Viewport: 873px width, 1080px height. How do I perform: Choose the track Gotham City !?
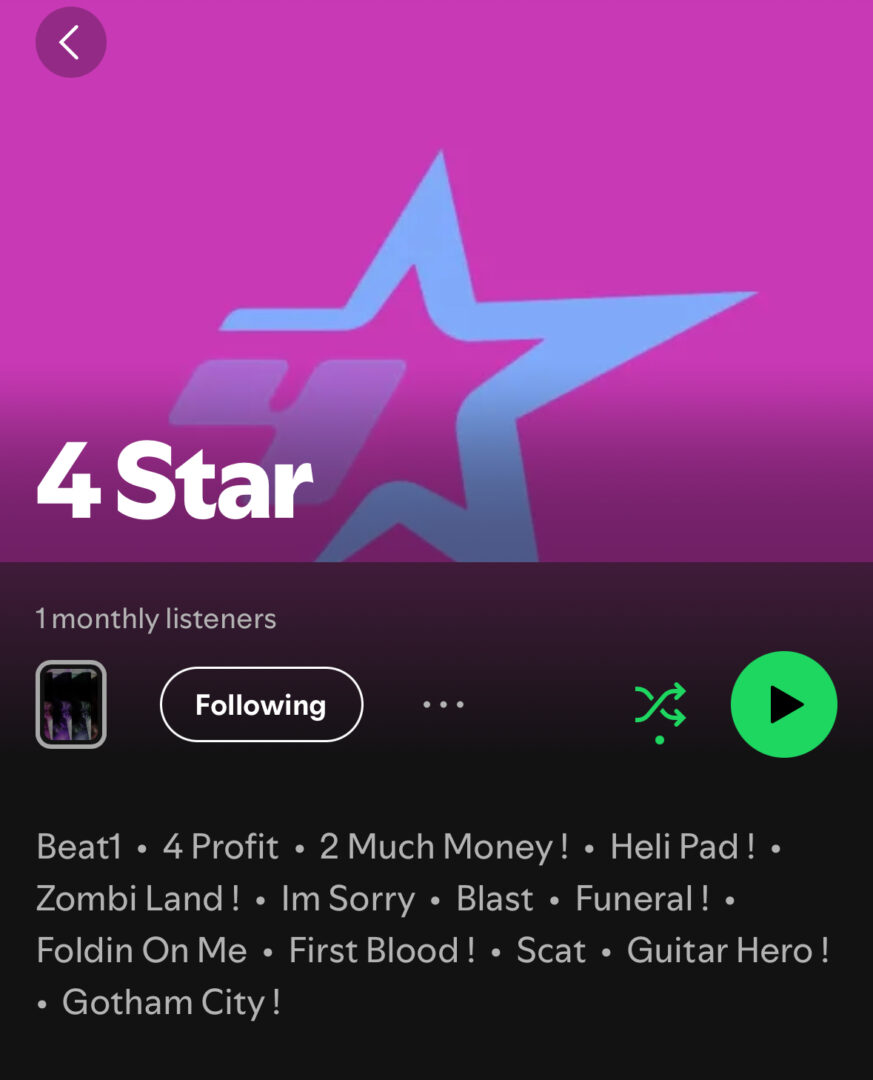[x=172, y=1003]
